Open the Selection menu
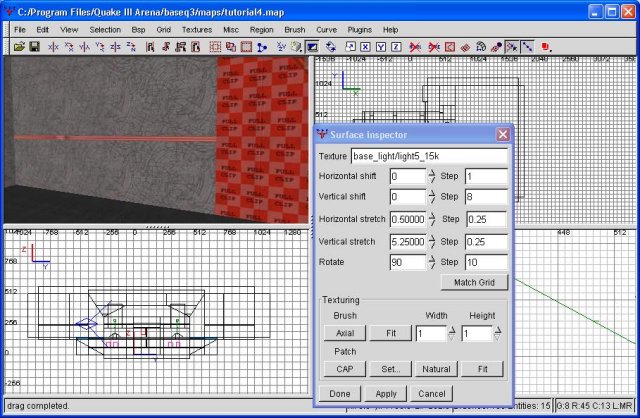Image resolution: width=640 pixels, height=418 pixels. tap(105, 30)
